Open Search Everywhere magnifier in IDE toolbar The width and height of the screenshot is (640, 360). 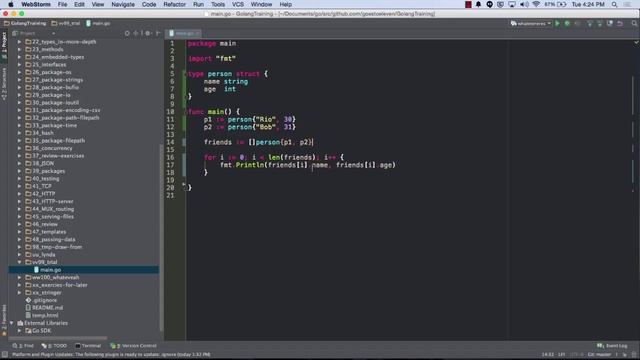(634, 24)
